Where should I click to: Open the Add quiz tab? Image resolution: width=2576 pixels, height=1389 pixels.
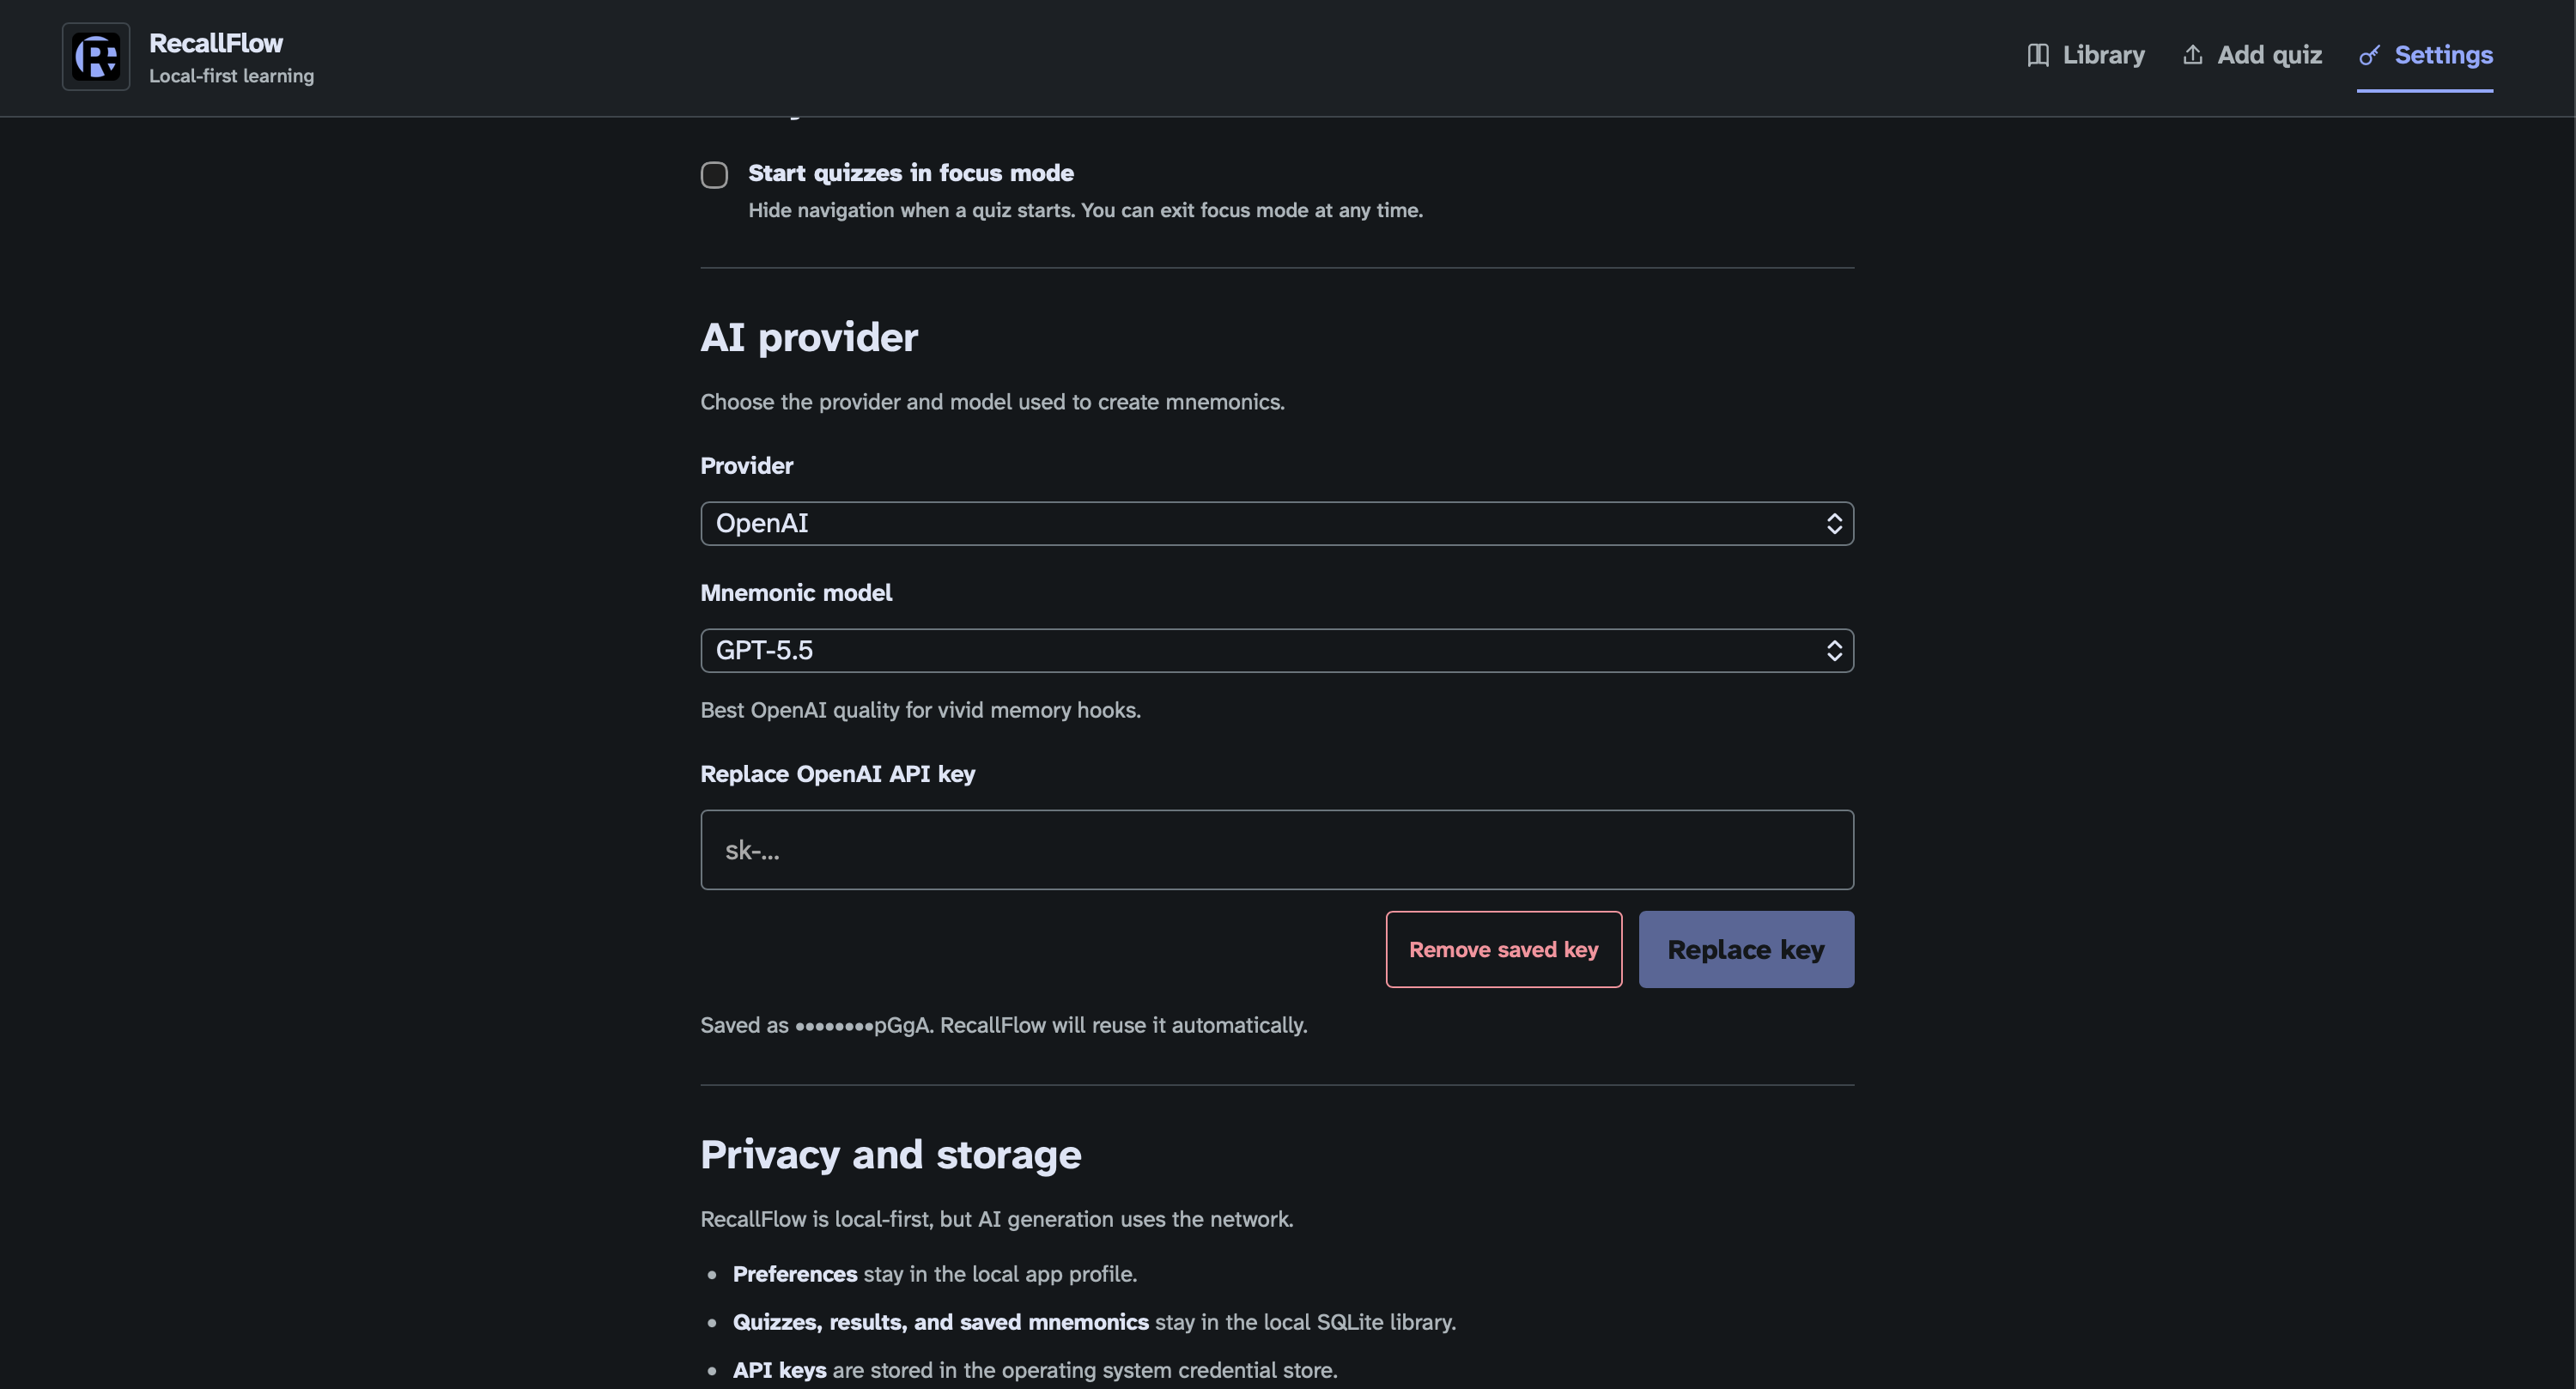point(2252,55)
